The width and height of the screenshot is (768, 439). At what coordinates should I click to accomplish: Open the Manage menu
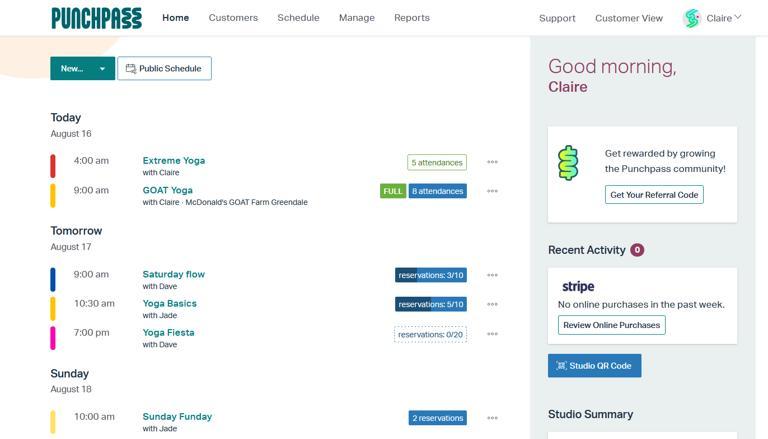(357, 18)
